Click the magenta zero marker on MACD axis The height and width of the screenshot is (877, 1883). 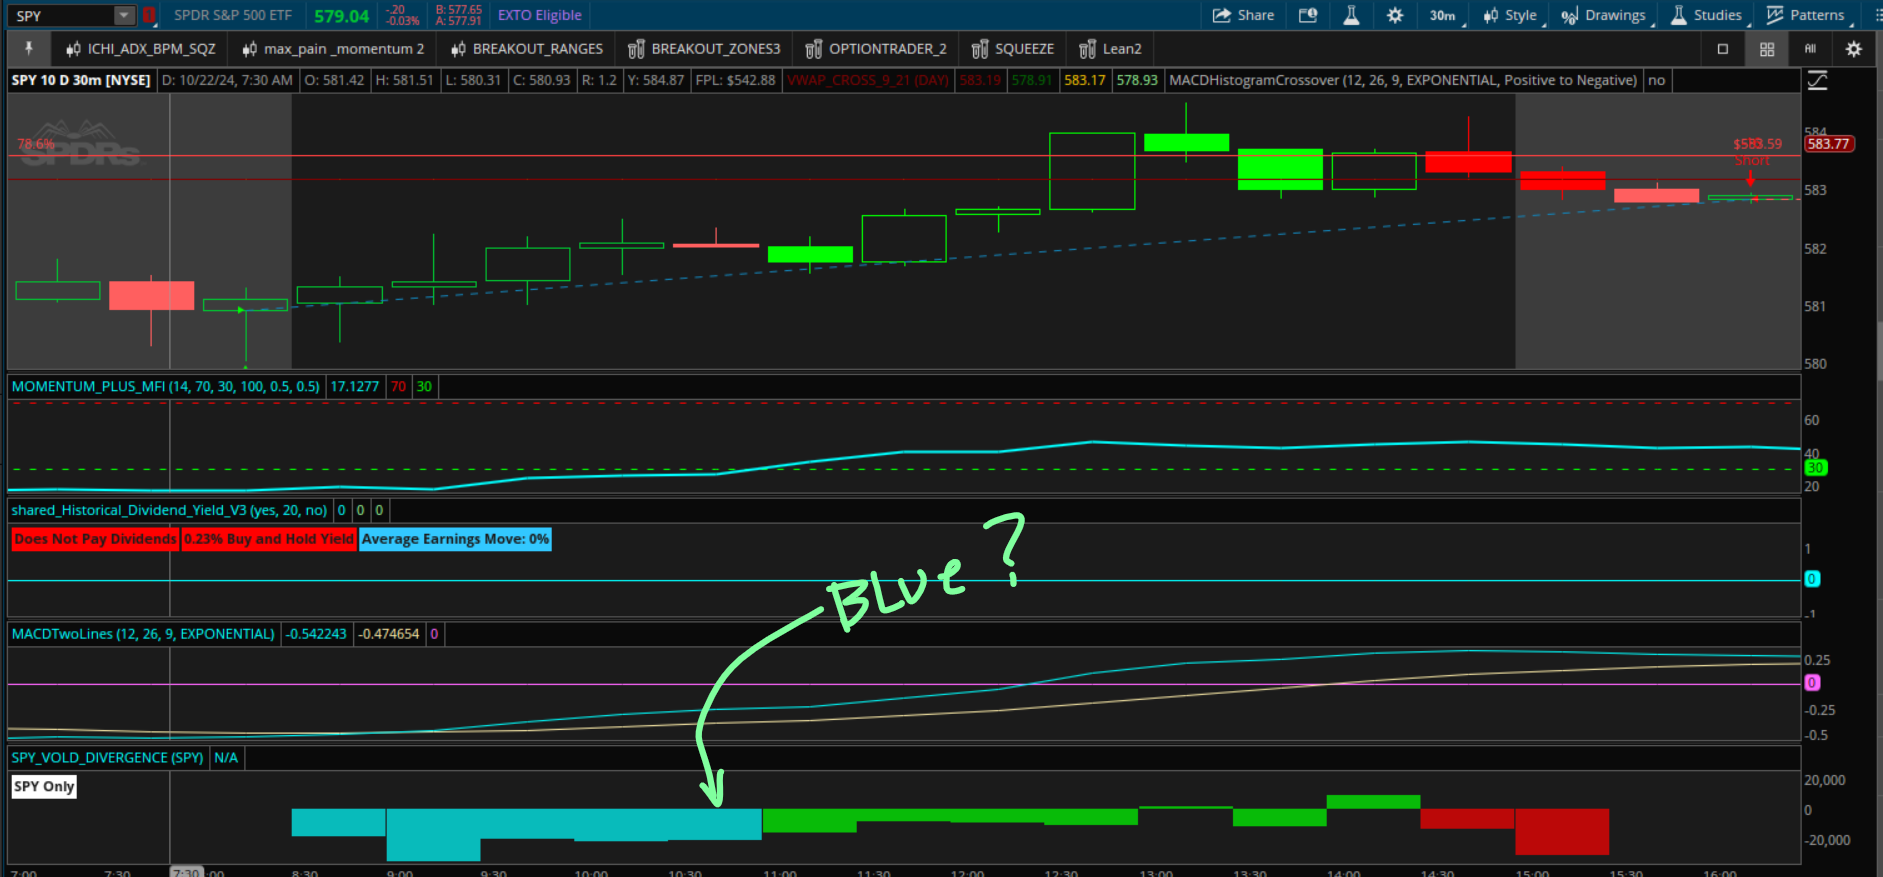click(1812, 683)
